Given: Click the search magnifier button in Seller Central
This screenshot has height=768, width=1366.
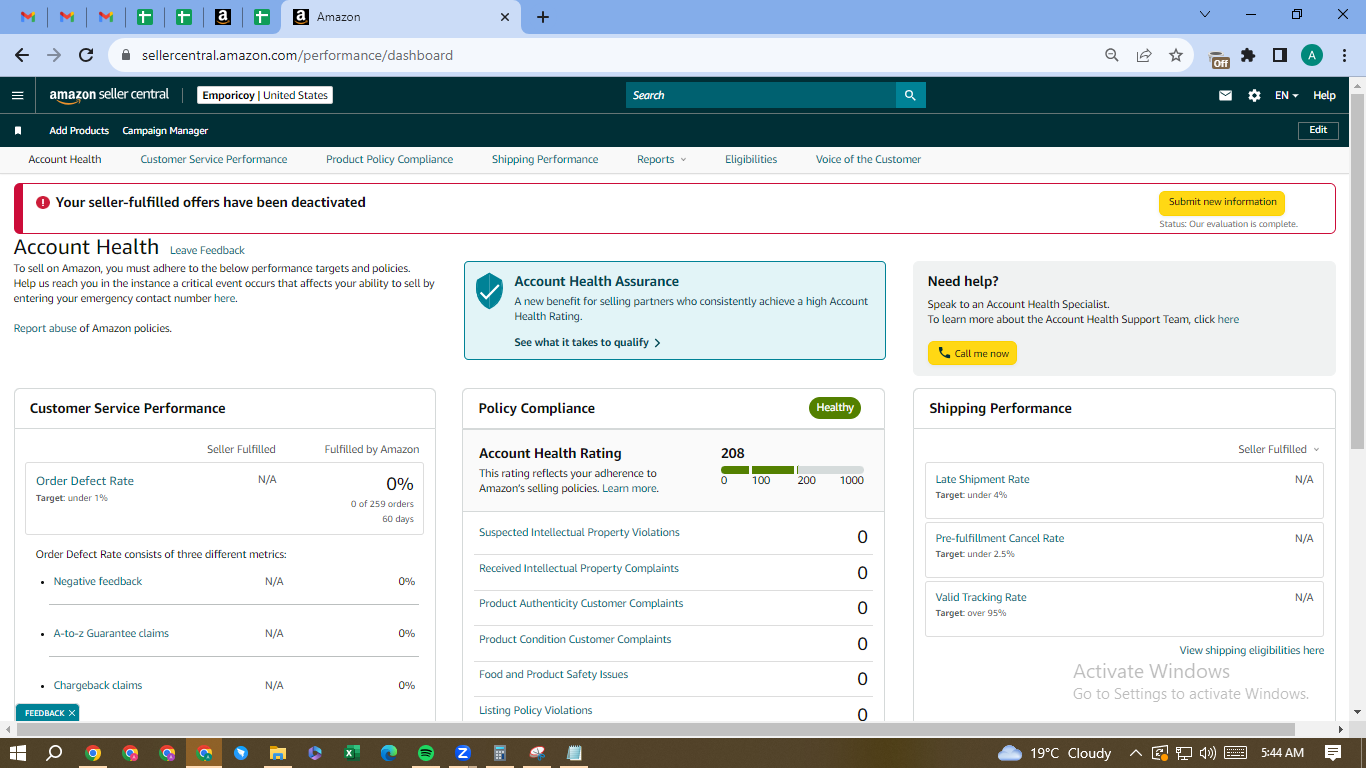Looking at the screenshot, I should point(910,95).
